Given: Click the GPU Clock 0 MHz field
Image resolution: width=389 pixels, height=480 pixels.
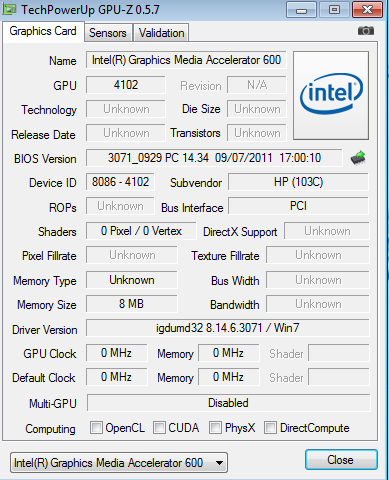Looking at the screenshot, I should [116, 353].
